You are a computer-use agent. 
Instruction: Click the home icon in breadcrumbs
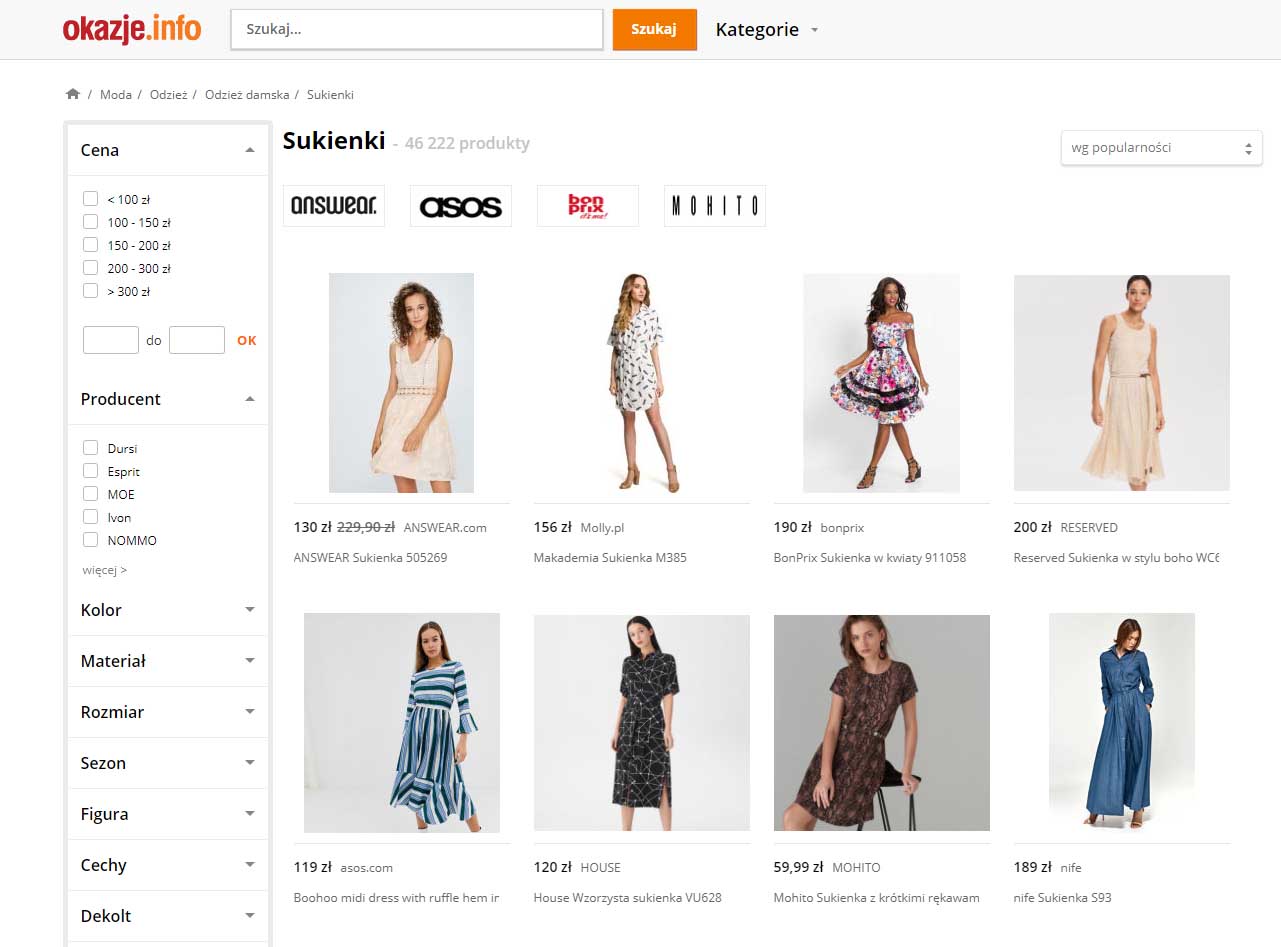click(x=72, y=94)
